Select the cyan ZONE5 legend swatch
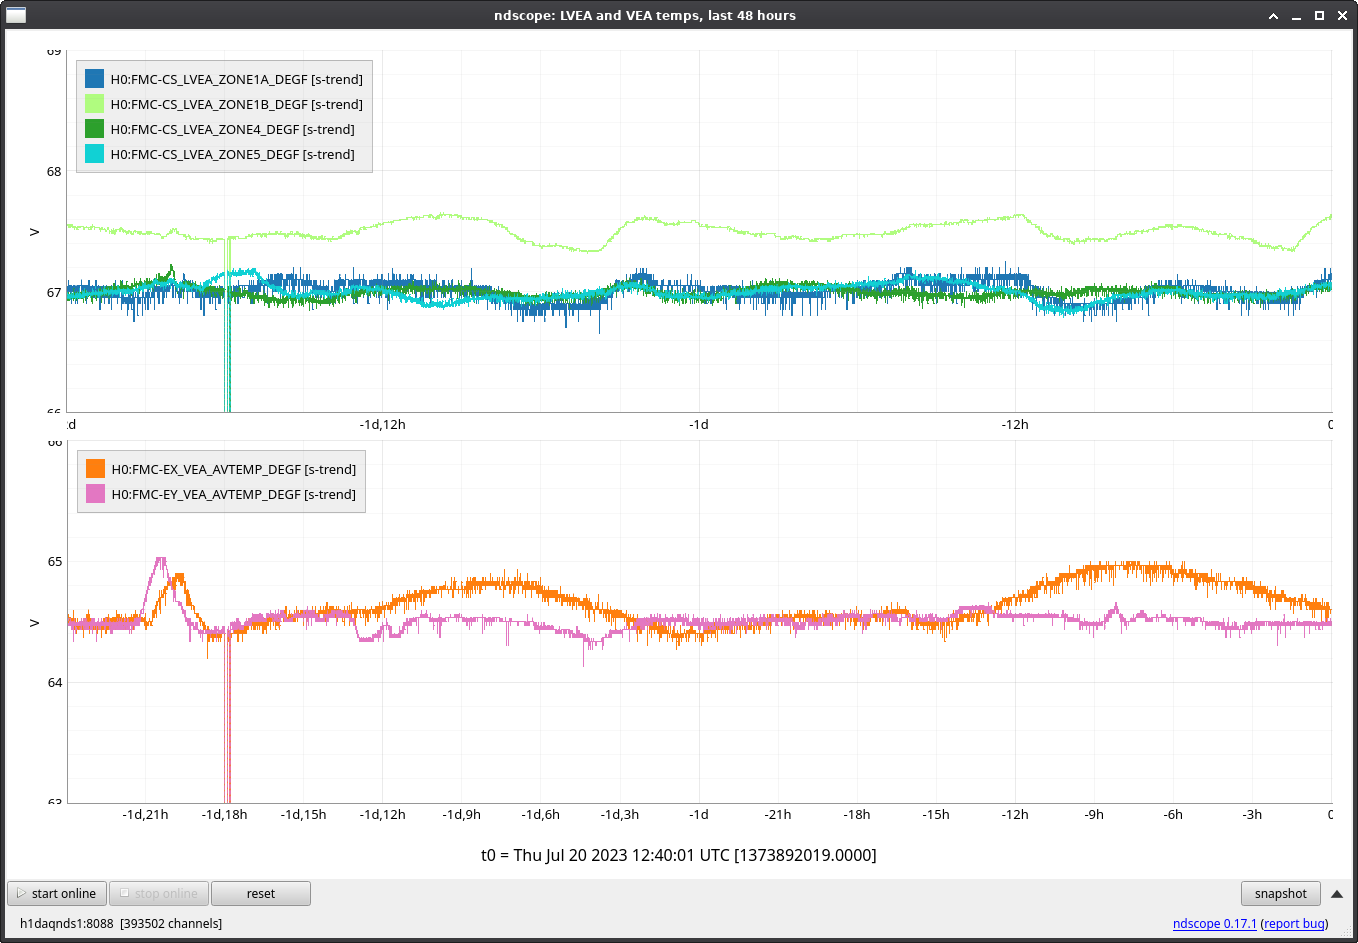 tap(95, 154)
